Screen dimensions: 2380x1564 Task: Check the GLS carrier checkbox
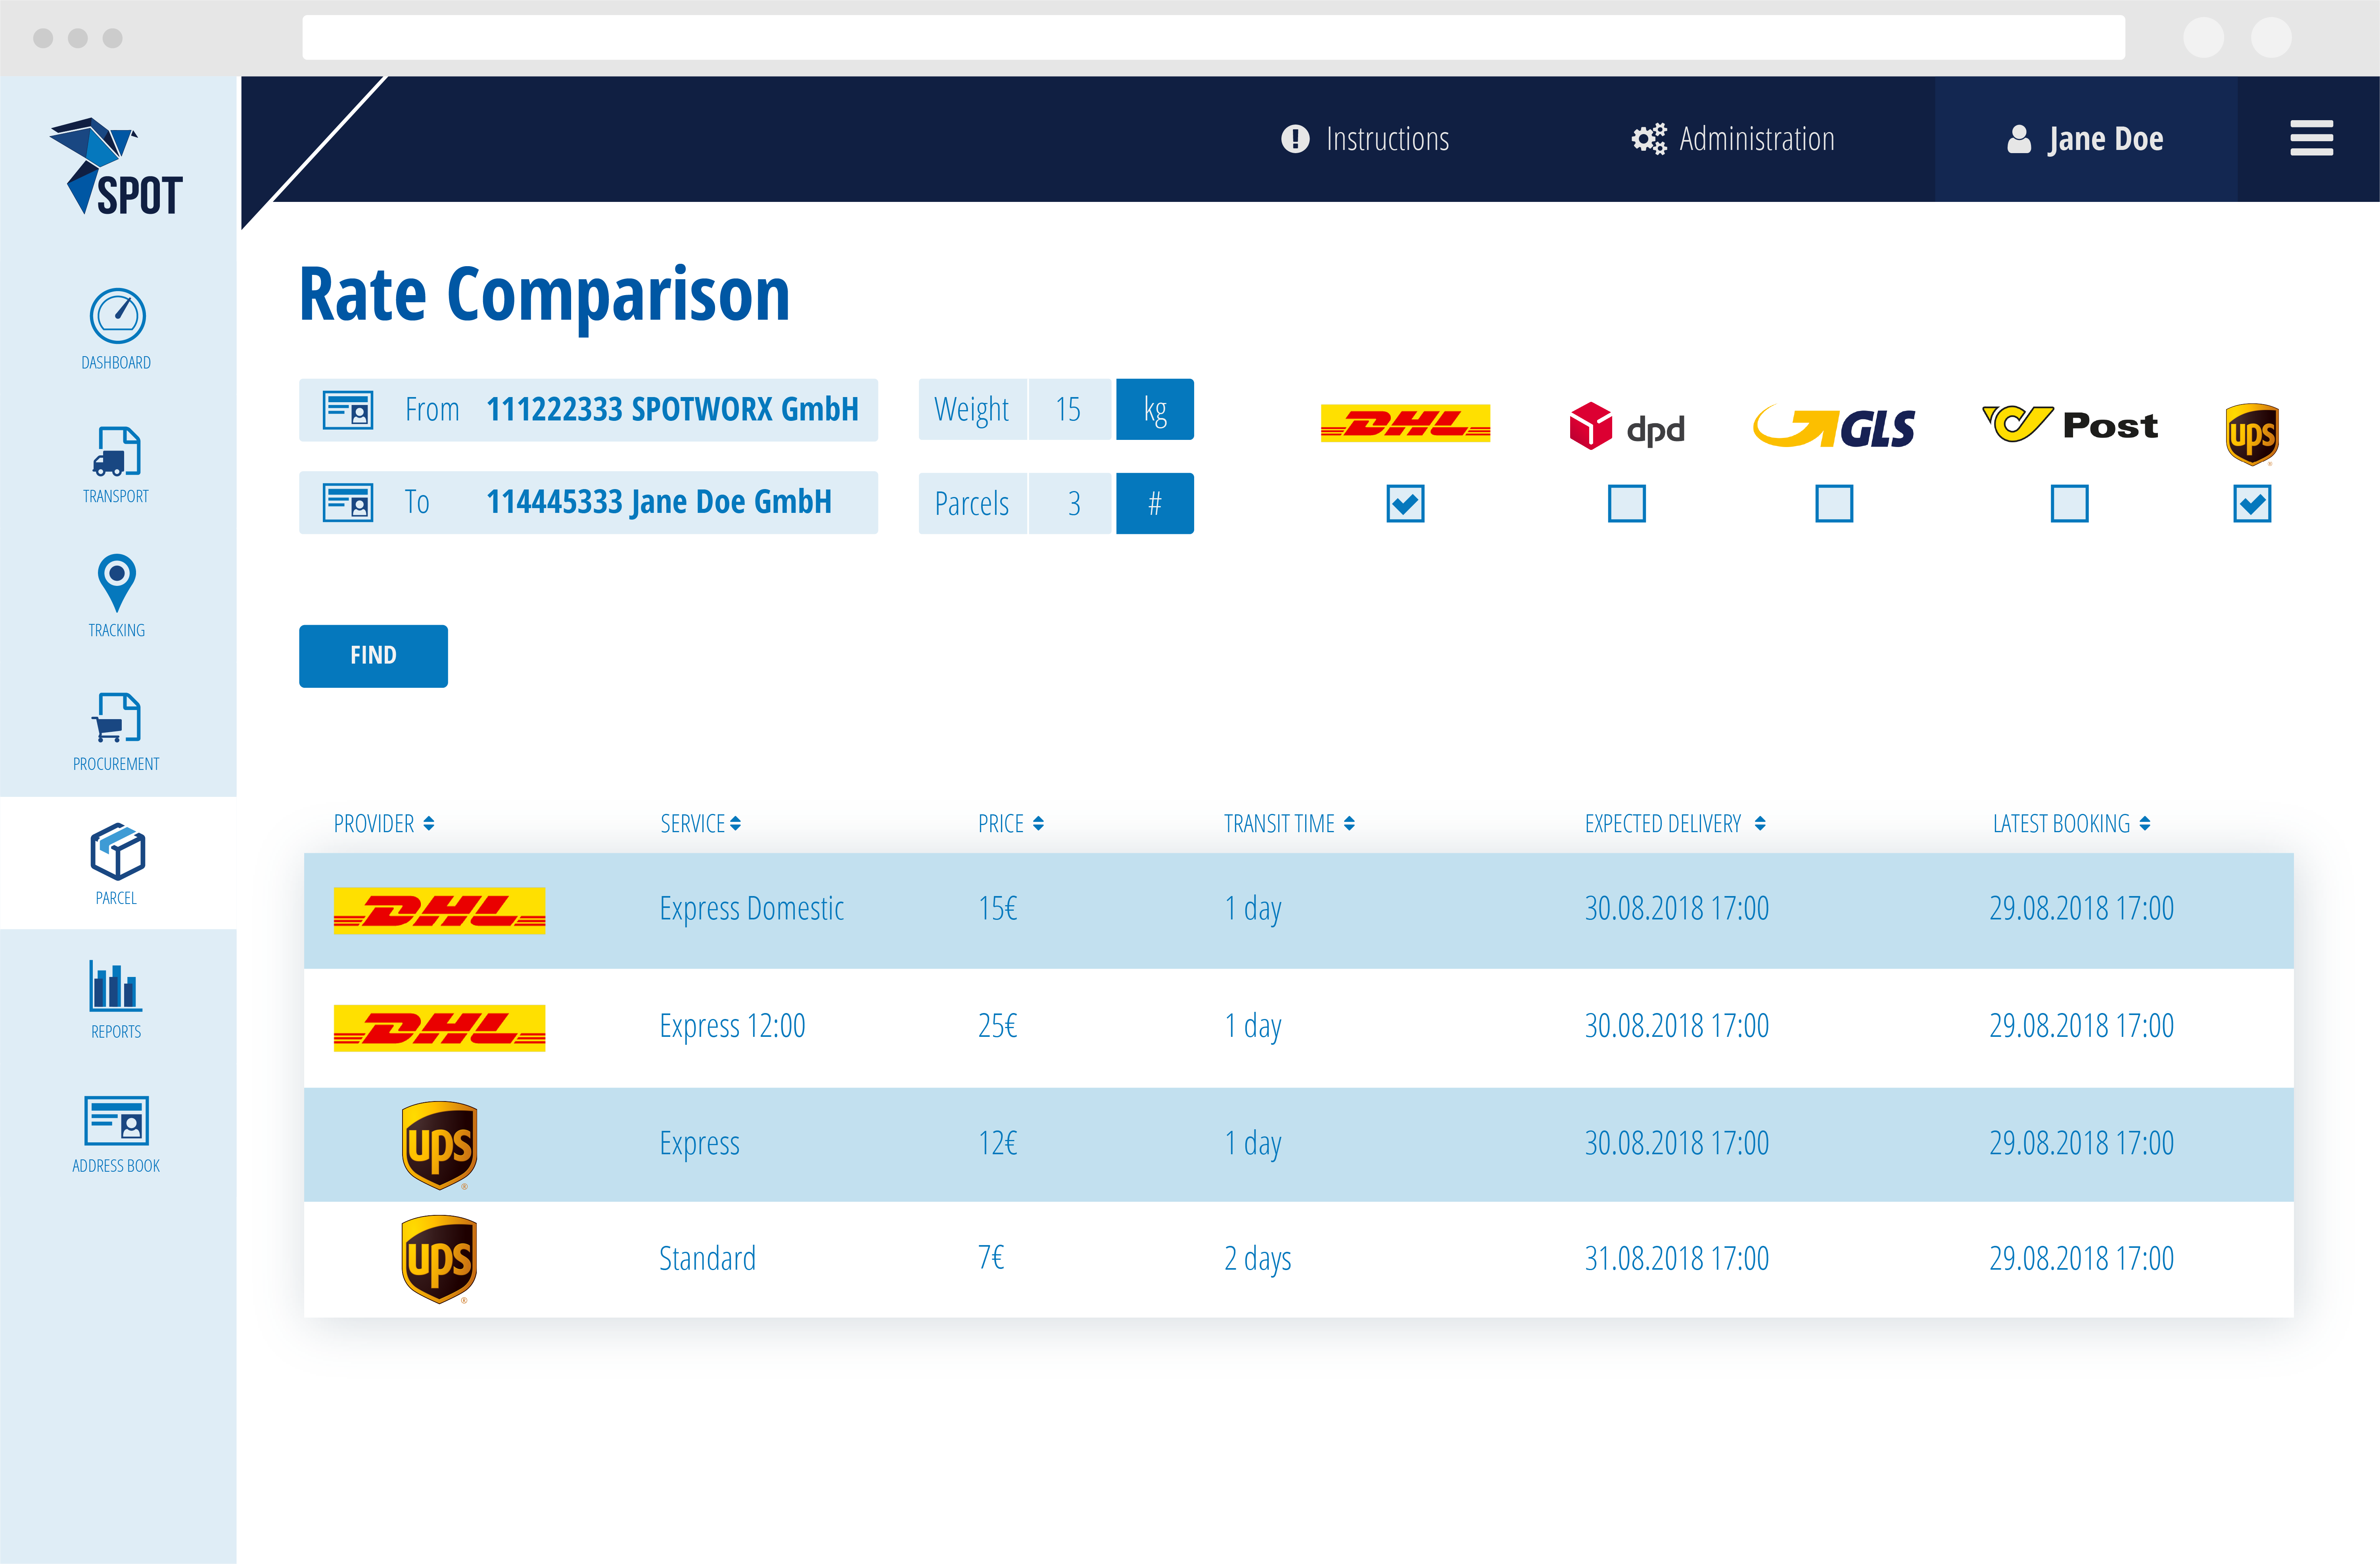[x=1834, y=503]
